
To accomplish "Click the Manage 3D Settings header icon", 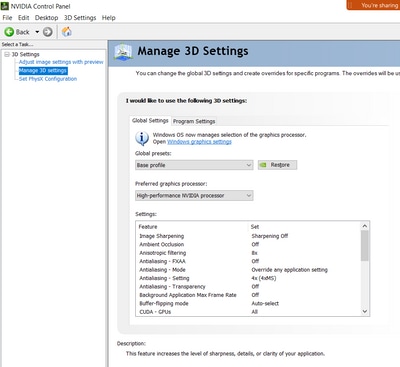I will tap(123, 52).
